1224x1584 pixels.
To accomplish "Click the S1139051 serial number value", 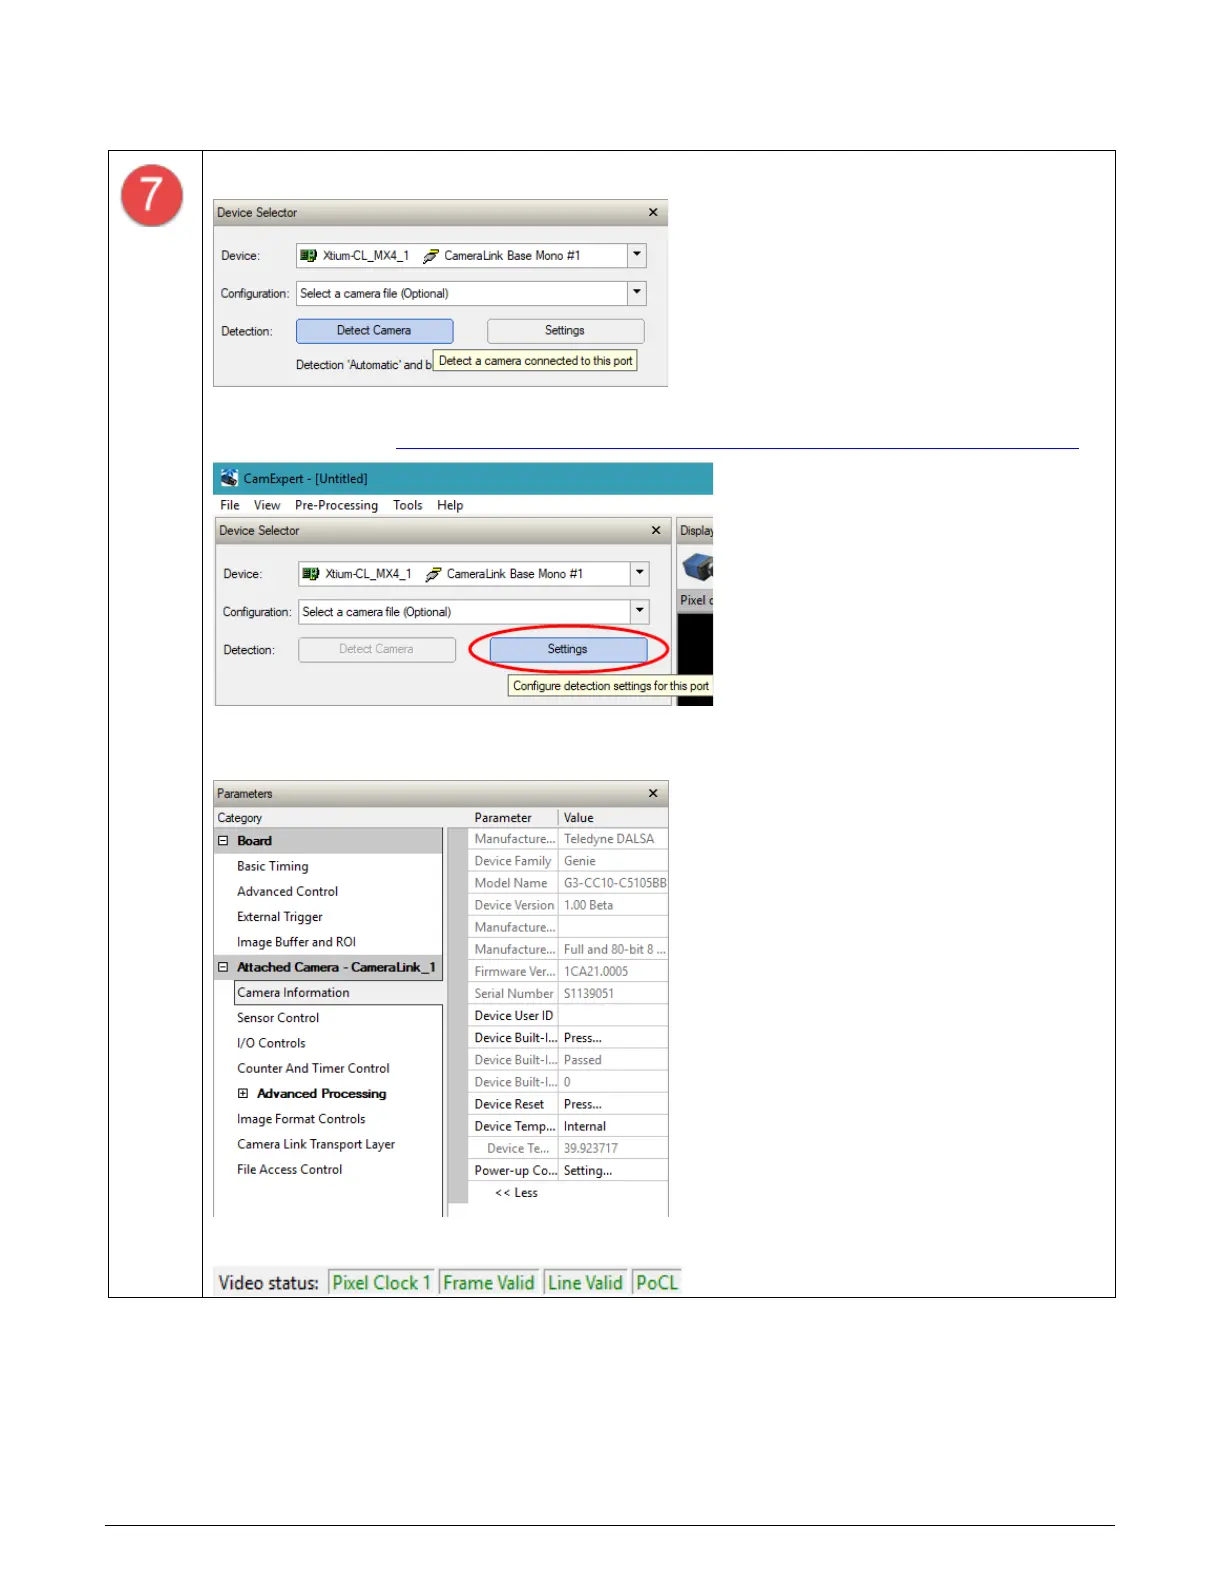I will pyautogui.click(x=613, y=993).
